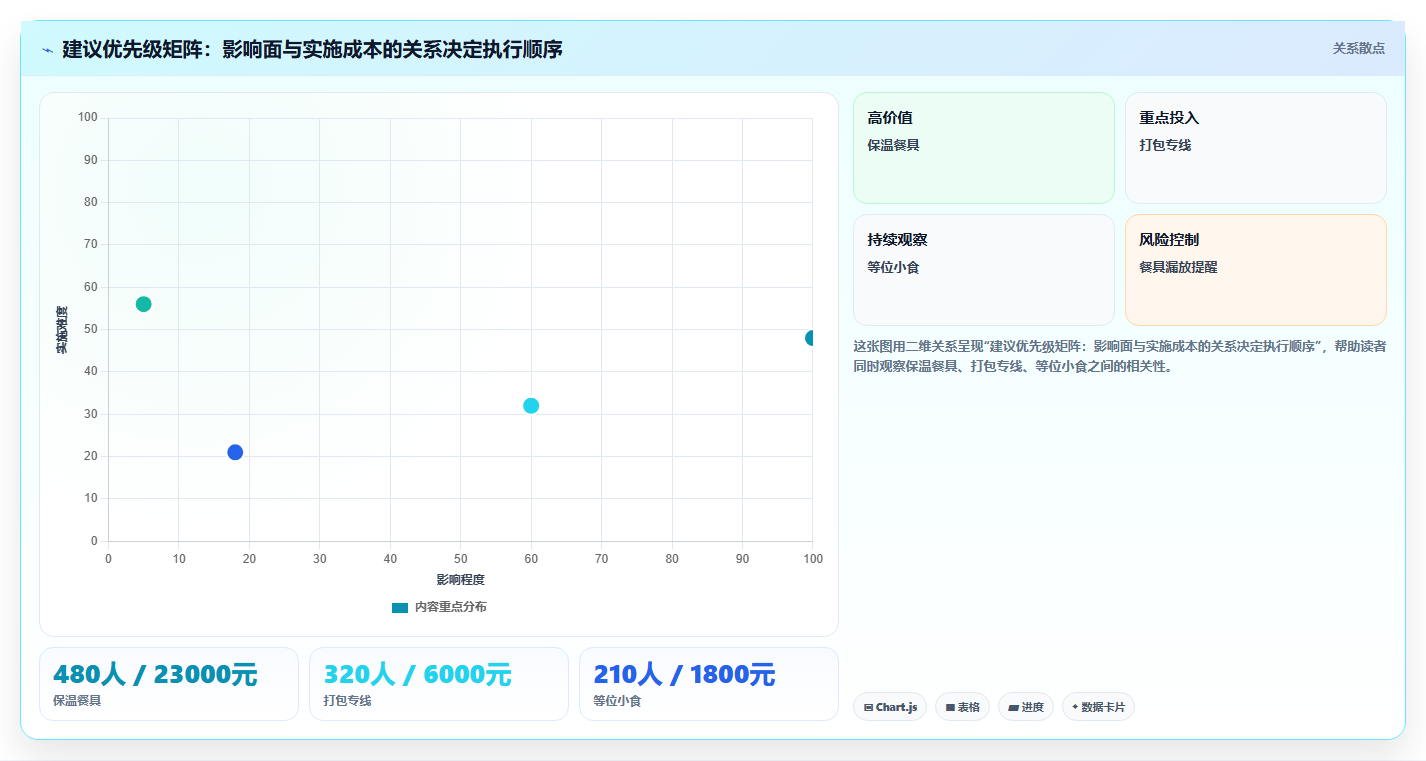1426x761 pixels.
Task: Click the 数据卡片 tag chip
Action: point(1098,707)
